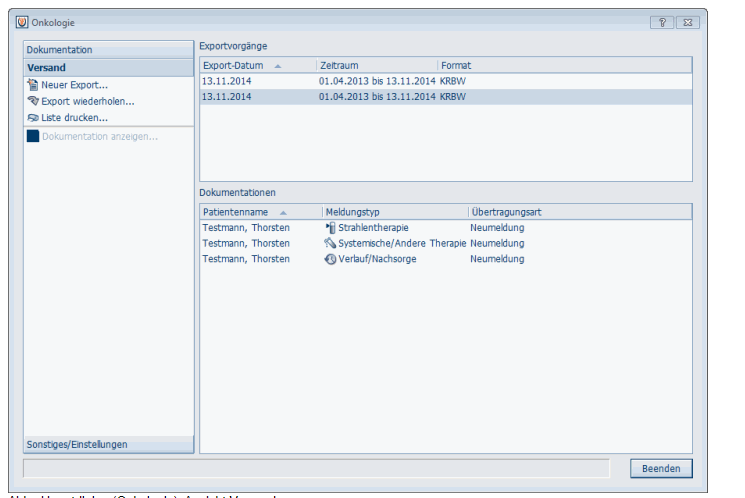Choose Export wiederholen...
This screenshot has width=745, height=498.
[88, 101]
